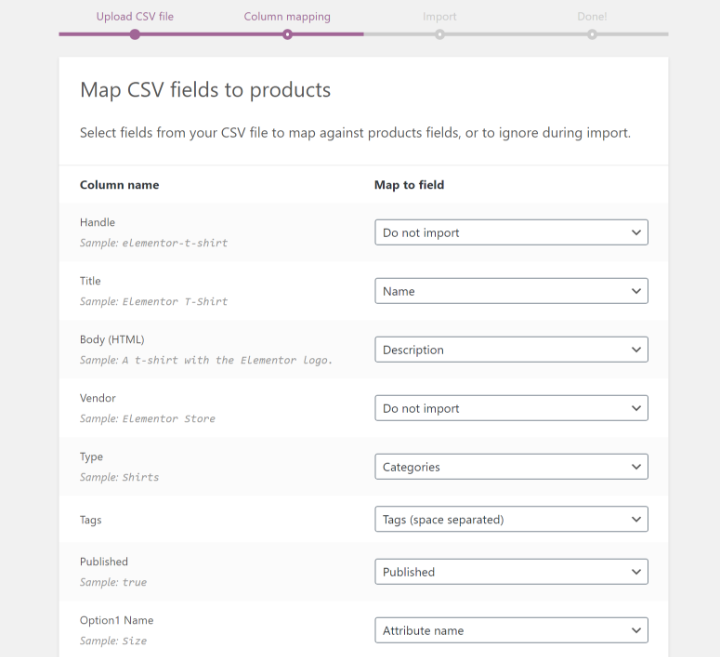Viewport: 720px width, 657px height.
Task: Click the 'Upload CSV file' step label
Action: [134, 17]
